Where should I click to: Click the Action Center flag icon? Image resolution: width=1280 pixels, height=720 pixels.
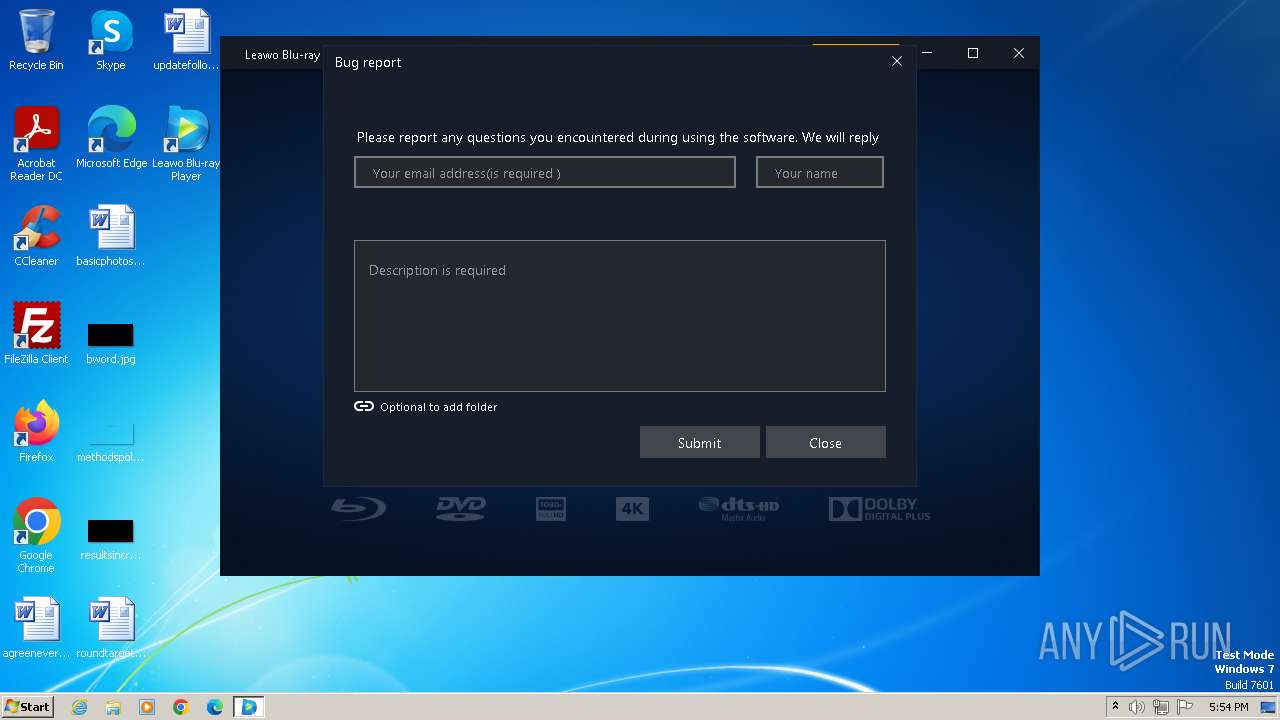coord(1185,707)
